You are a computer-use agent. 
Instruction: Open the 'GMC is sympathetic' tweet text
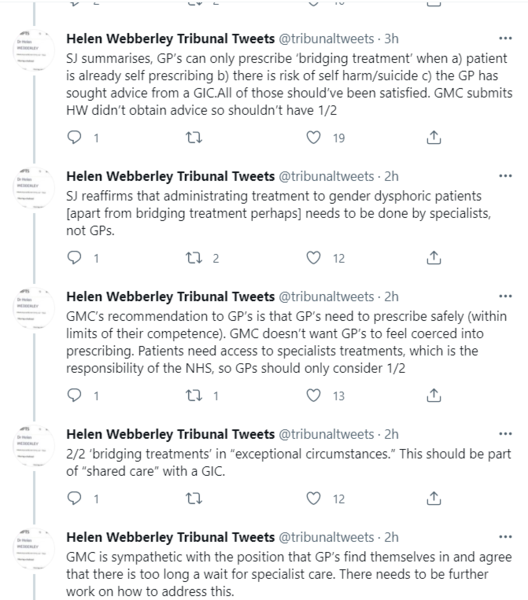pos(289,574)
